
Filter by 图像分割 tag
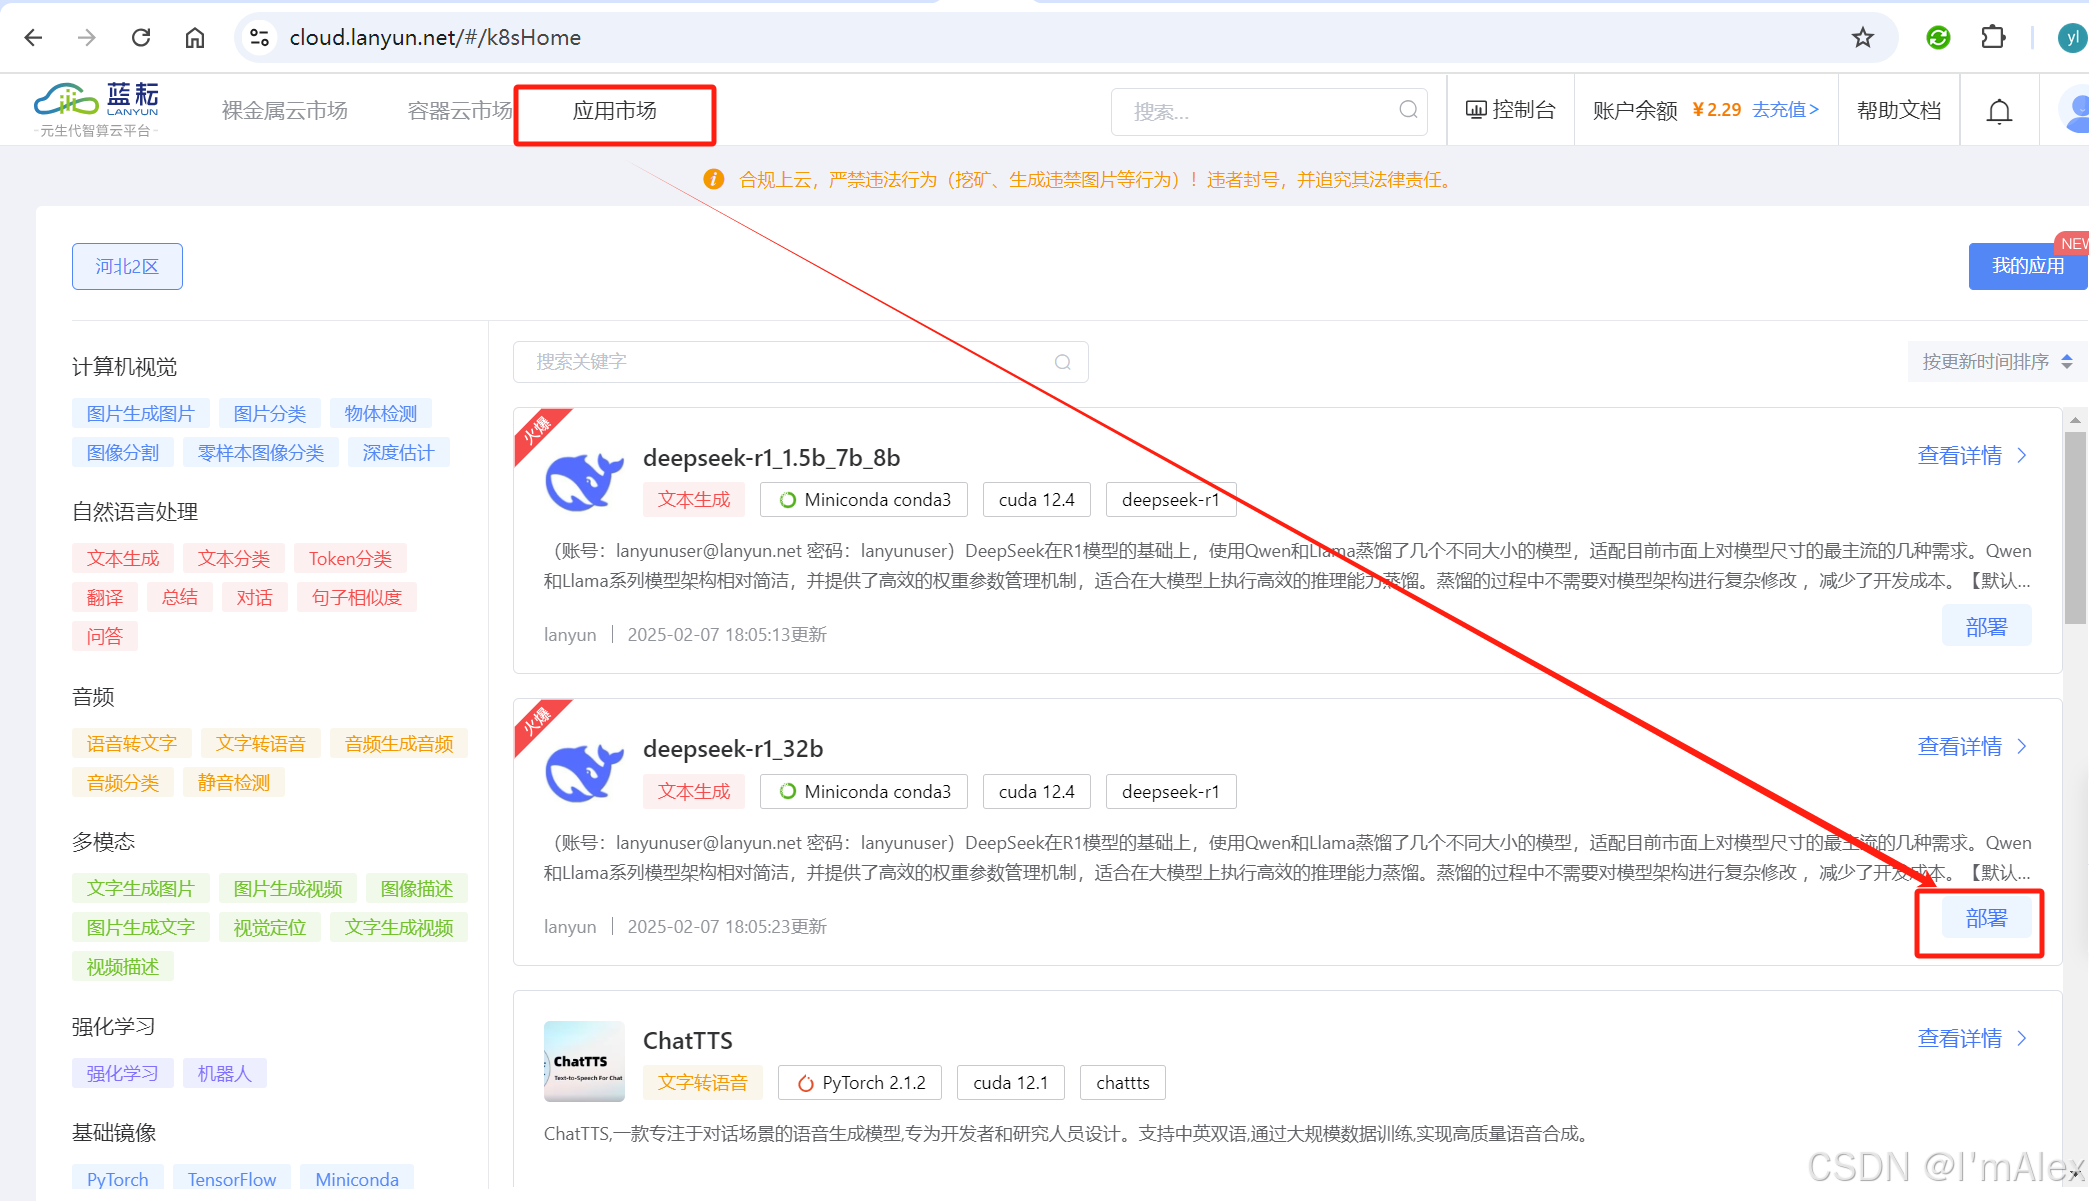coord(123,453)
